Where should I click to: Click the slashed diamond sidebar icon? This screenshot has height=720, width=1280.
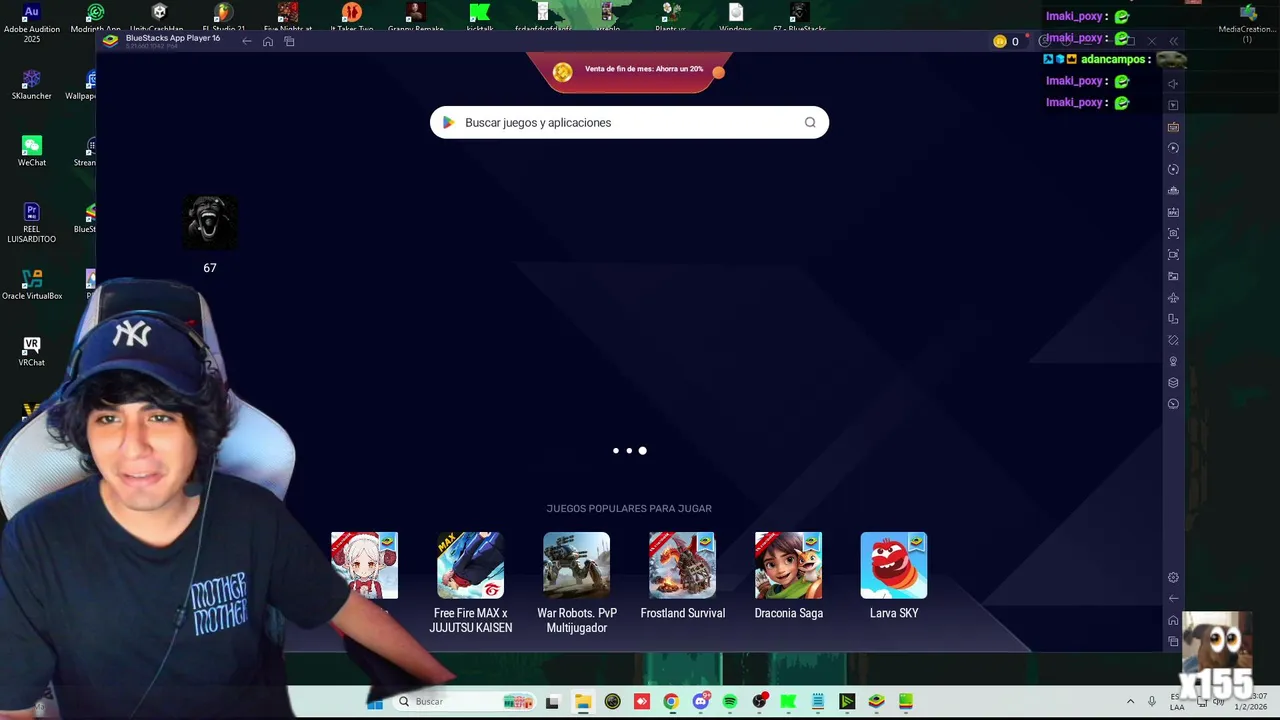[1173, 340]
